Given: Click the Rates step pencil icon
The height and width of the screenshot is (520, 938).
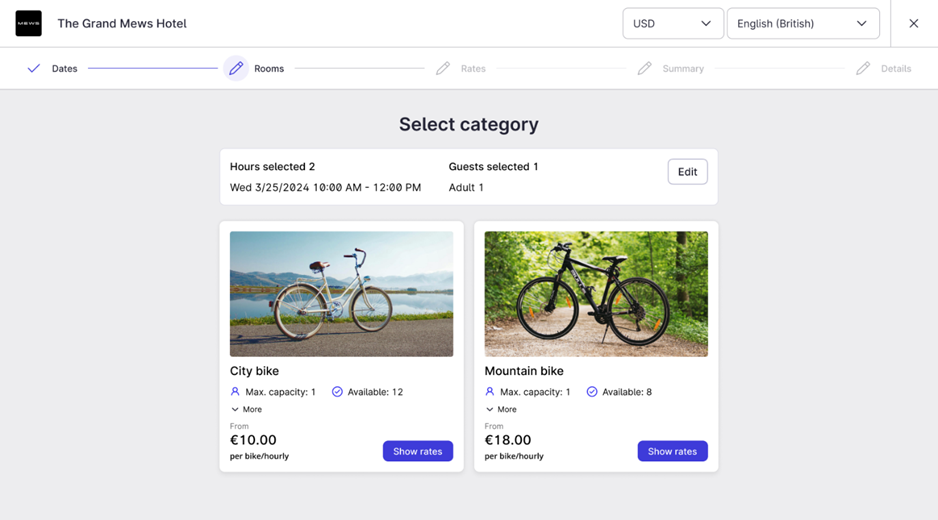Looking at the screenshot, I should pyautogui.click(x=443, y=69).
